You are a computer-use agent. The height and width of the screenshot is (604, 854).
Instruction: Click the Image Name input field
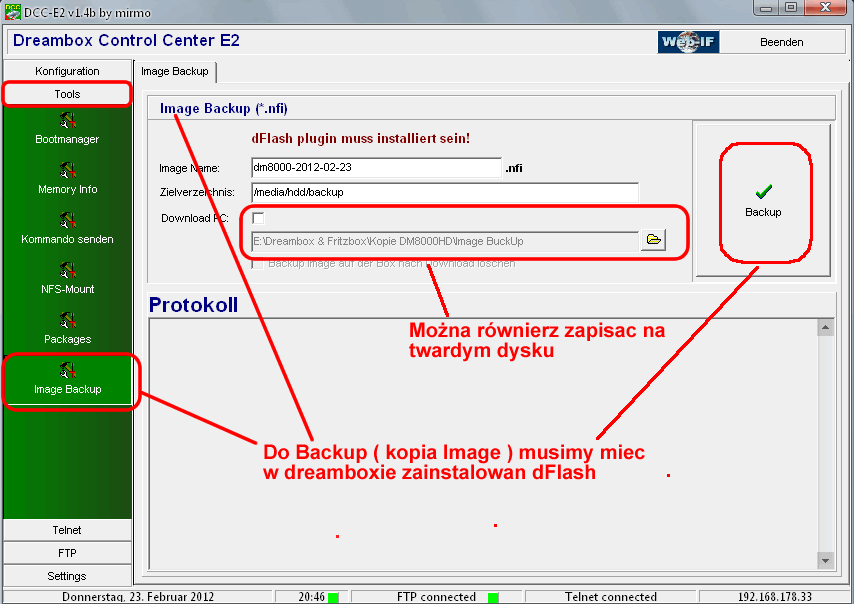[x=375, y=167]
